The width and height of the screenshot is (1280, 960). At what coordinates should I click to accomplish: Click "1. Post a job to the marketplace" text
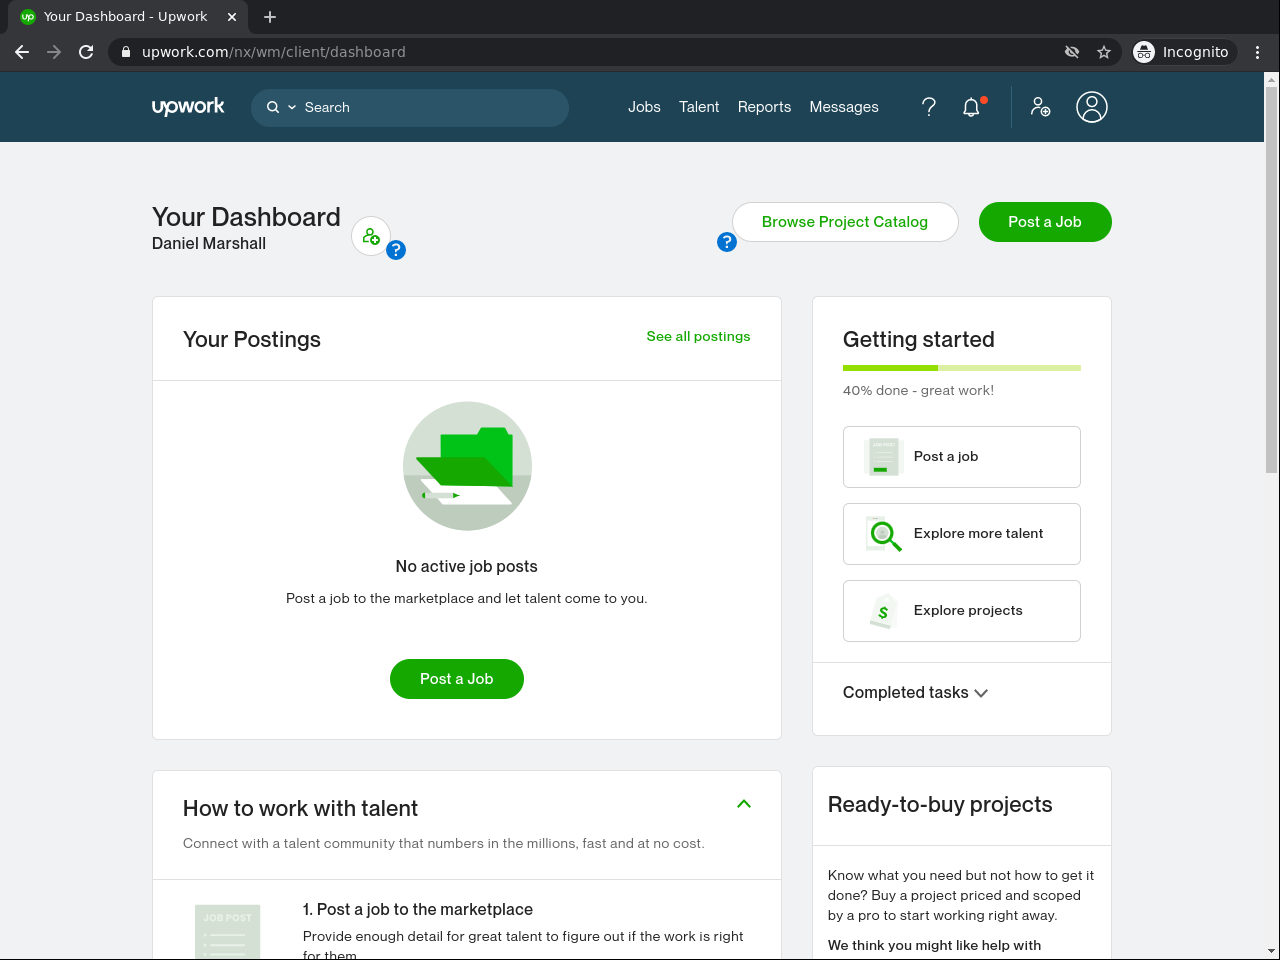[x=418, y=910]
